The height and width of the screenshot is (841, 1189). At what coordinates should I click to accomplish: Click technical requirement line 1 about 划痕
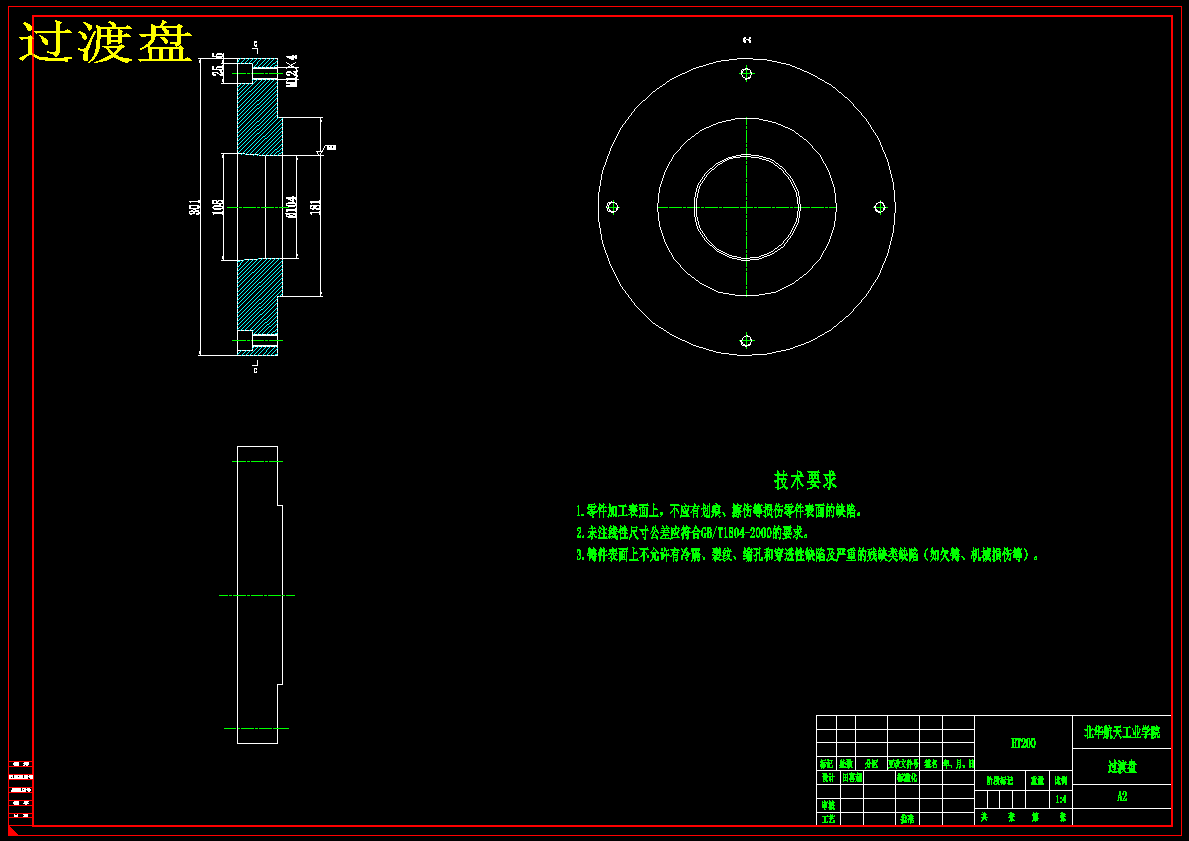pyautogui.click(x=719, y=511)
